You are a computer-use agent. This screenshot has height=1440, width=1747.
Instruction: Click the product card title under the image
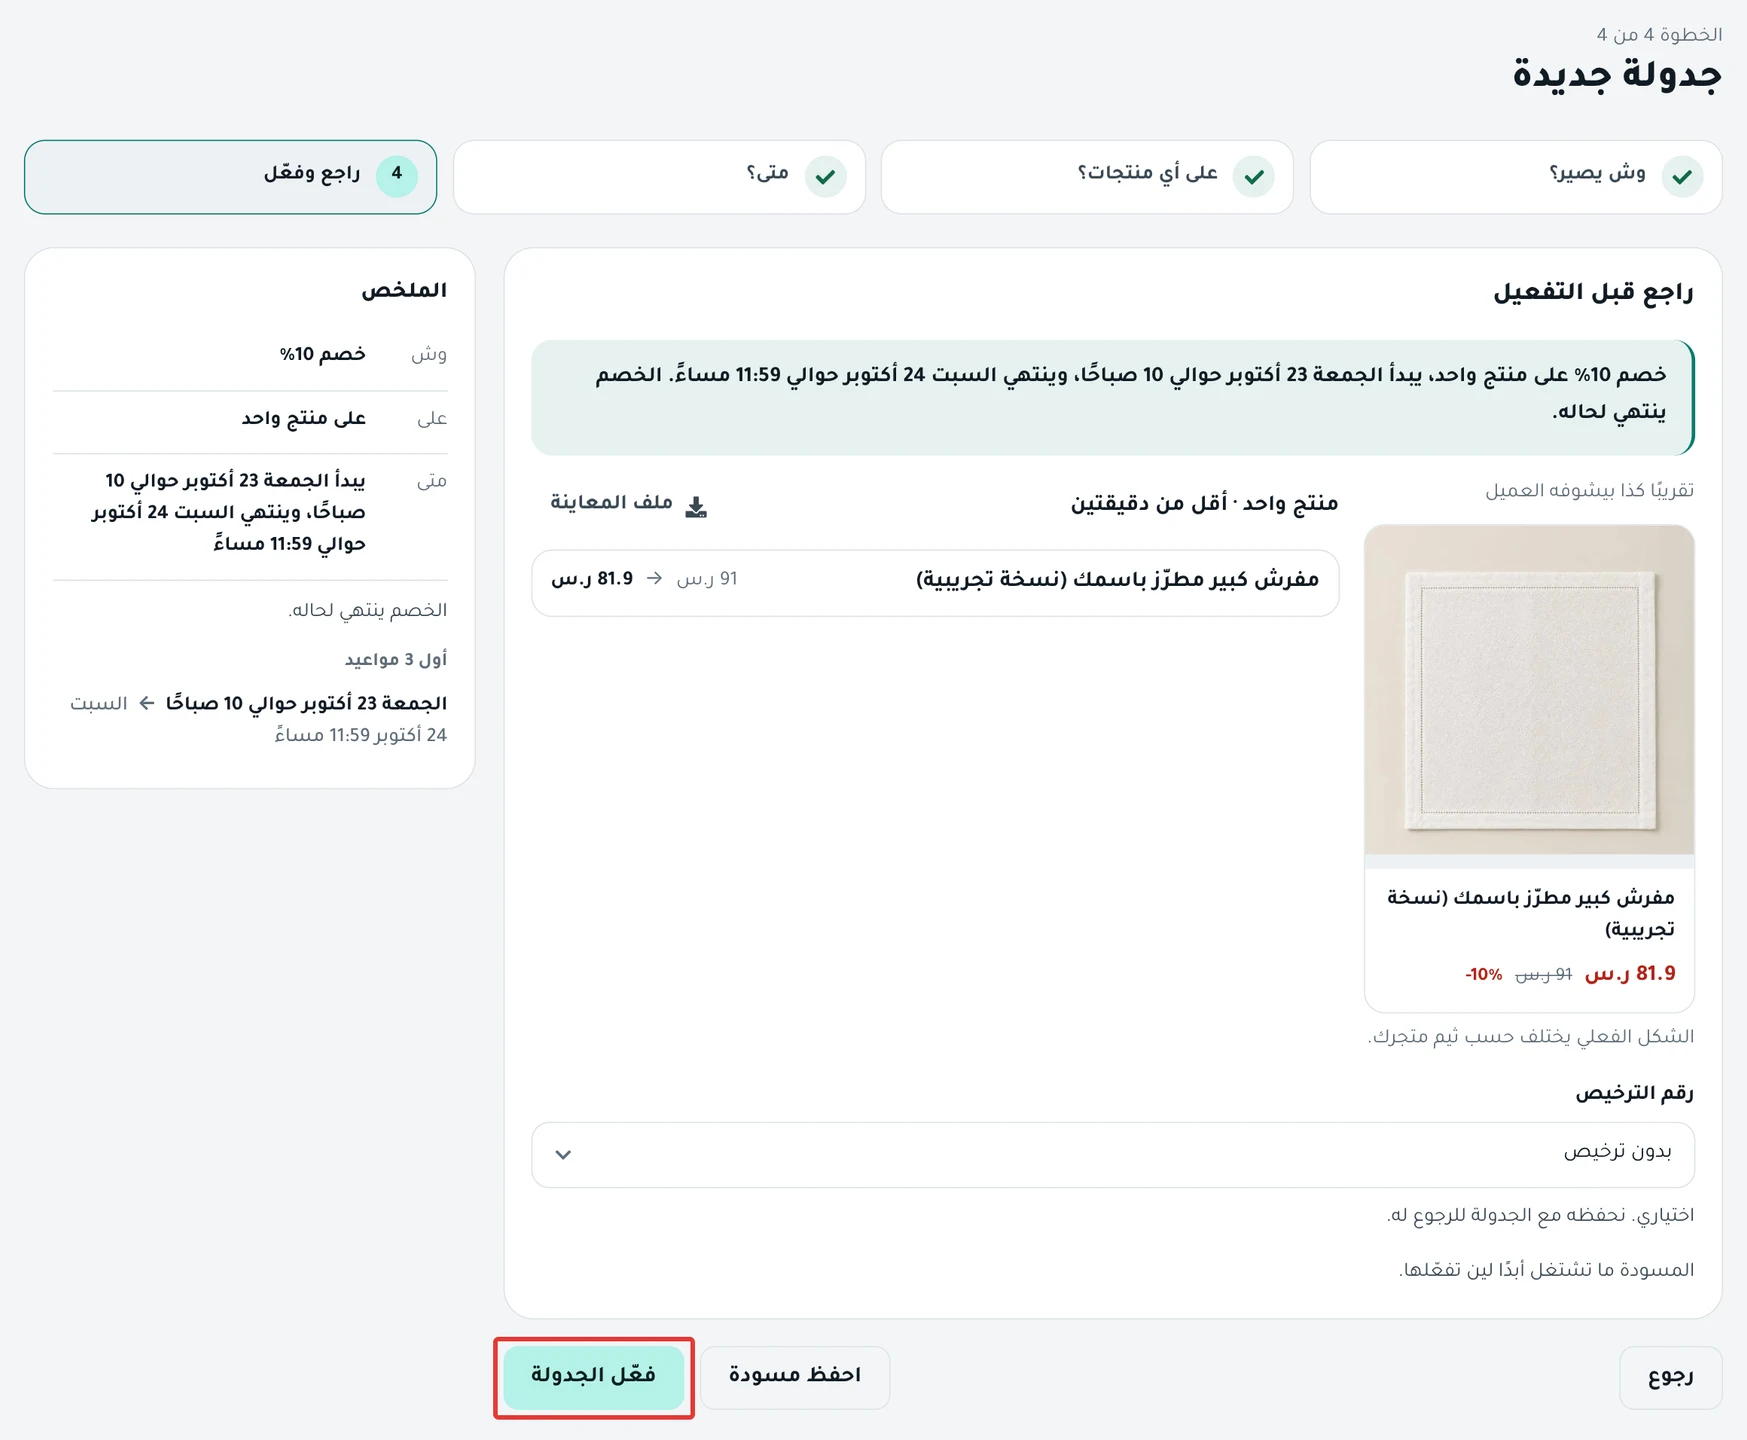1531,913
